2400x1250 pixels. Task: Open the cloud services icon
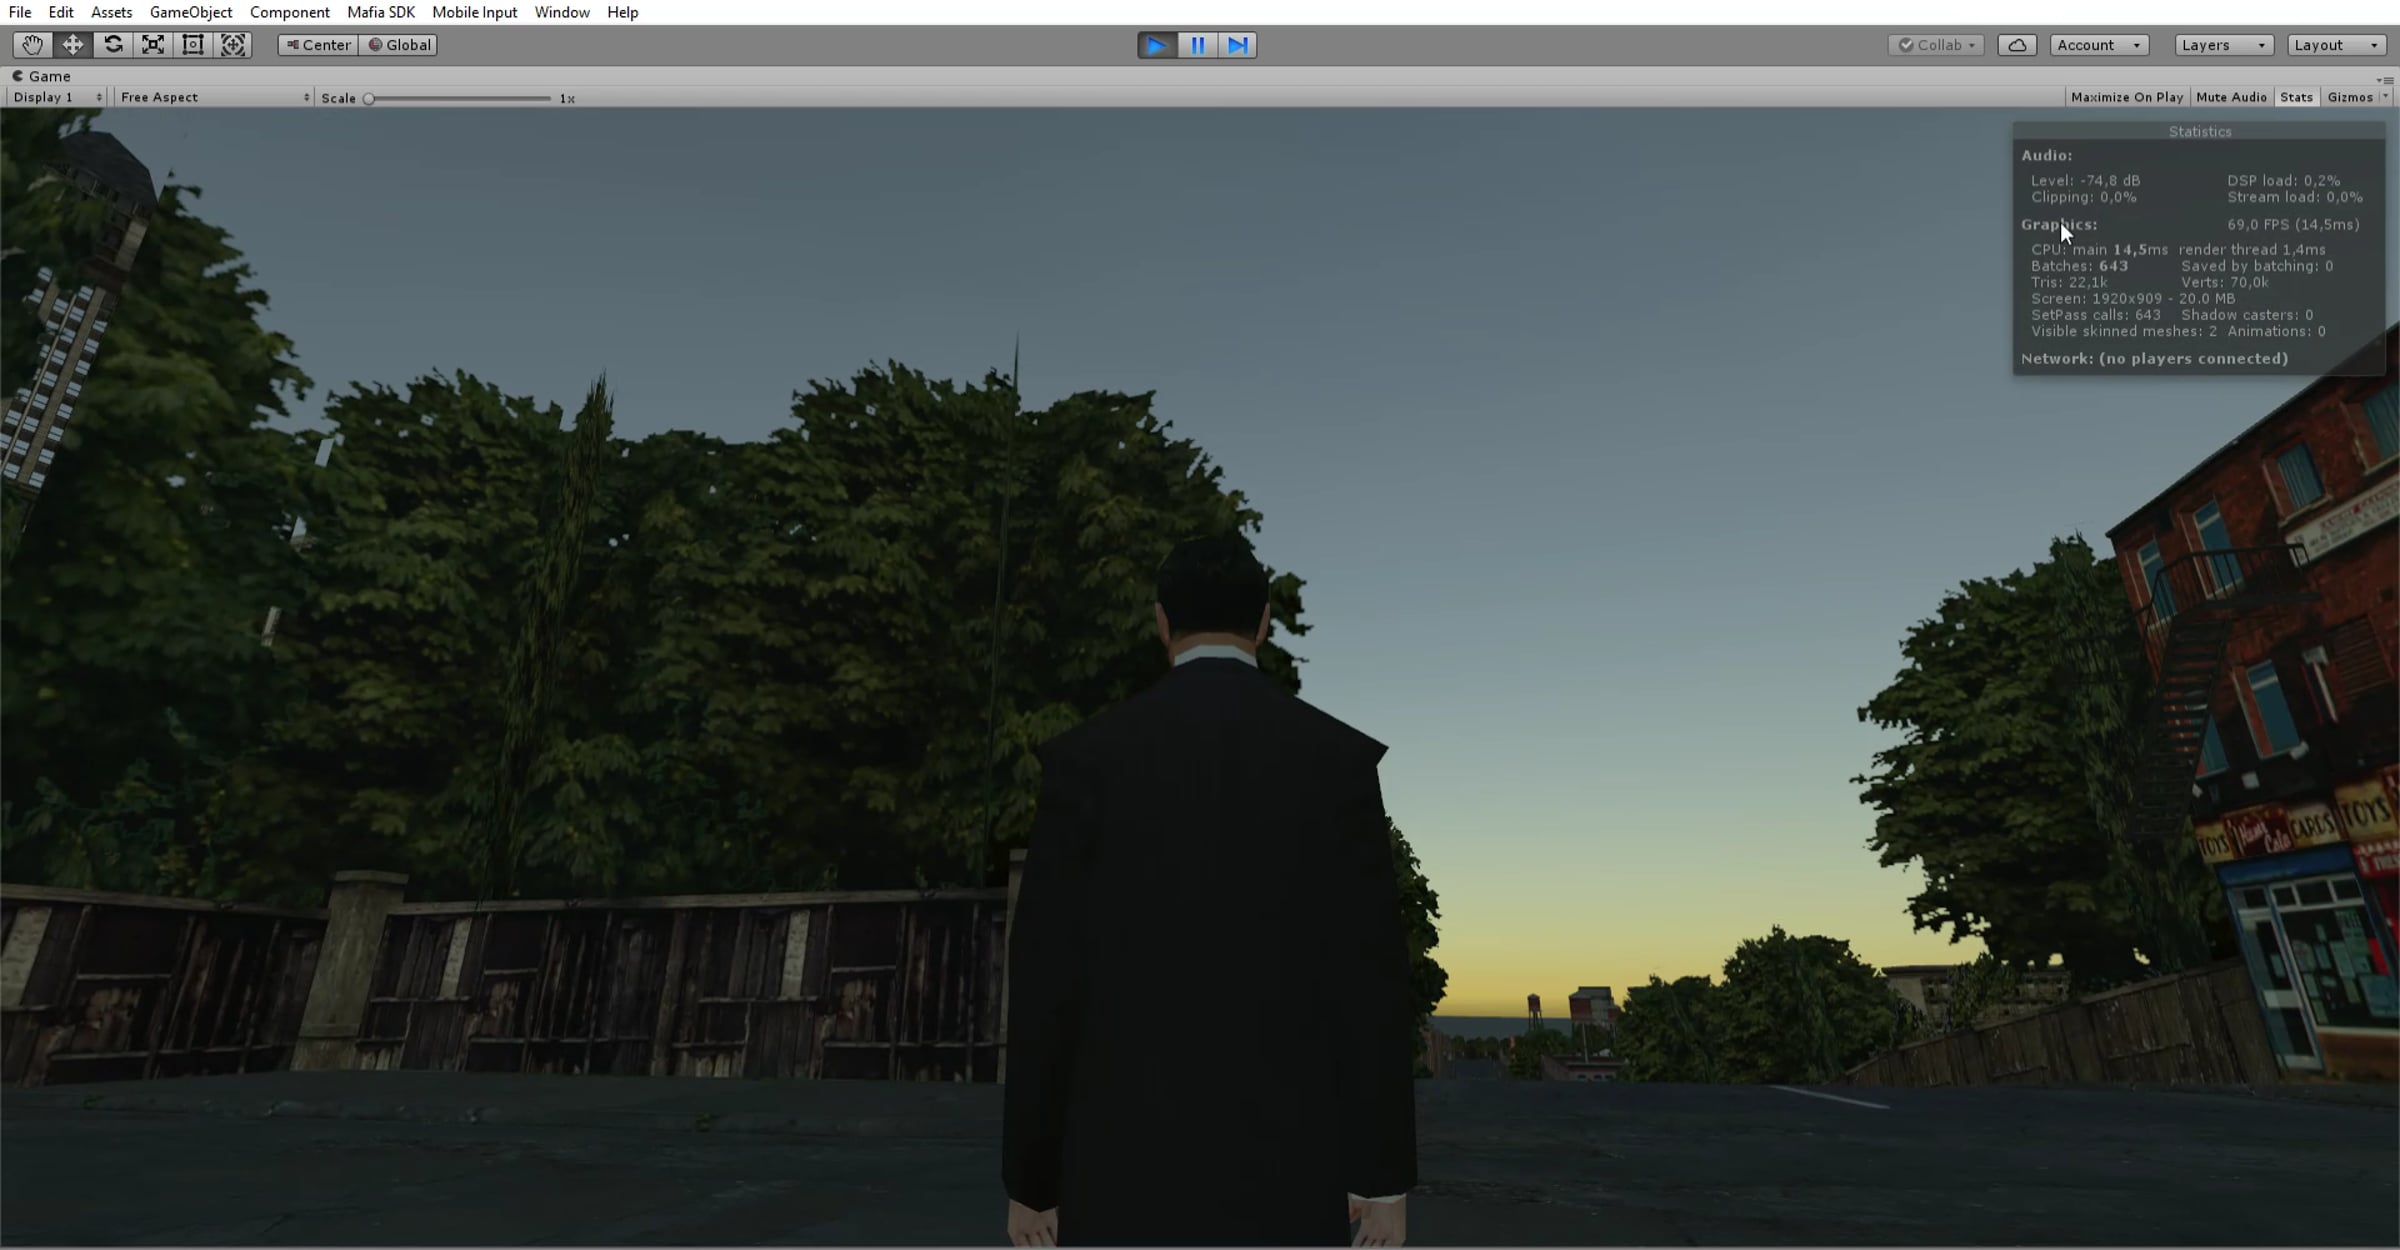[x=2017, y=45]
